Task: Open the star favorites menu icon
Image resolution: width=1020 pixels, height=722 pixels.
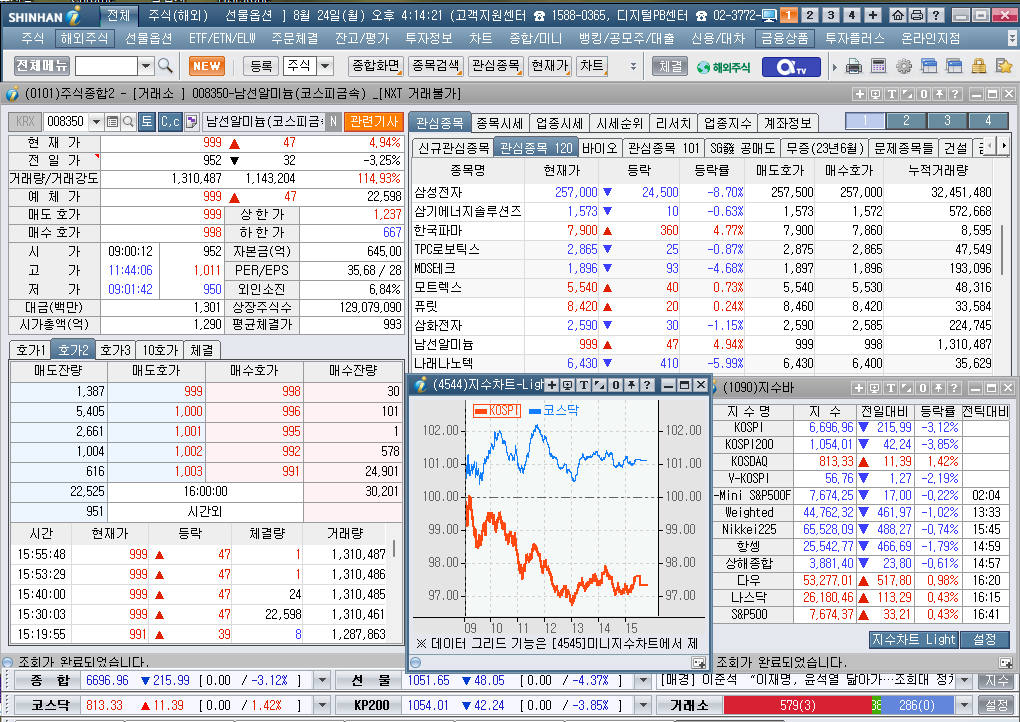Action: 1004,66
